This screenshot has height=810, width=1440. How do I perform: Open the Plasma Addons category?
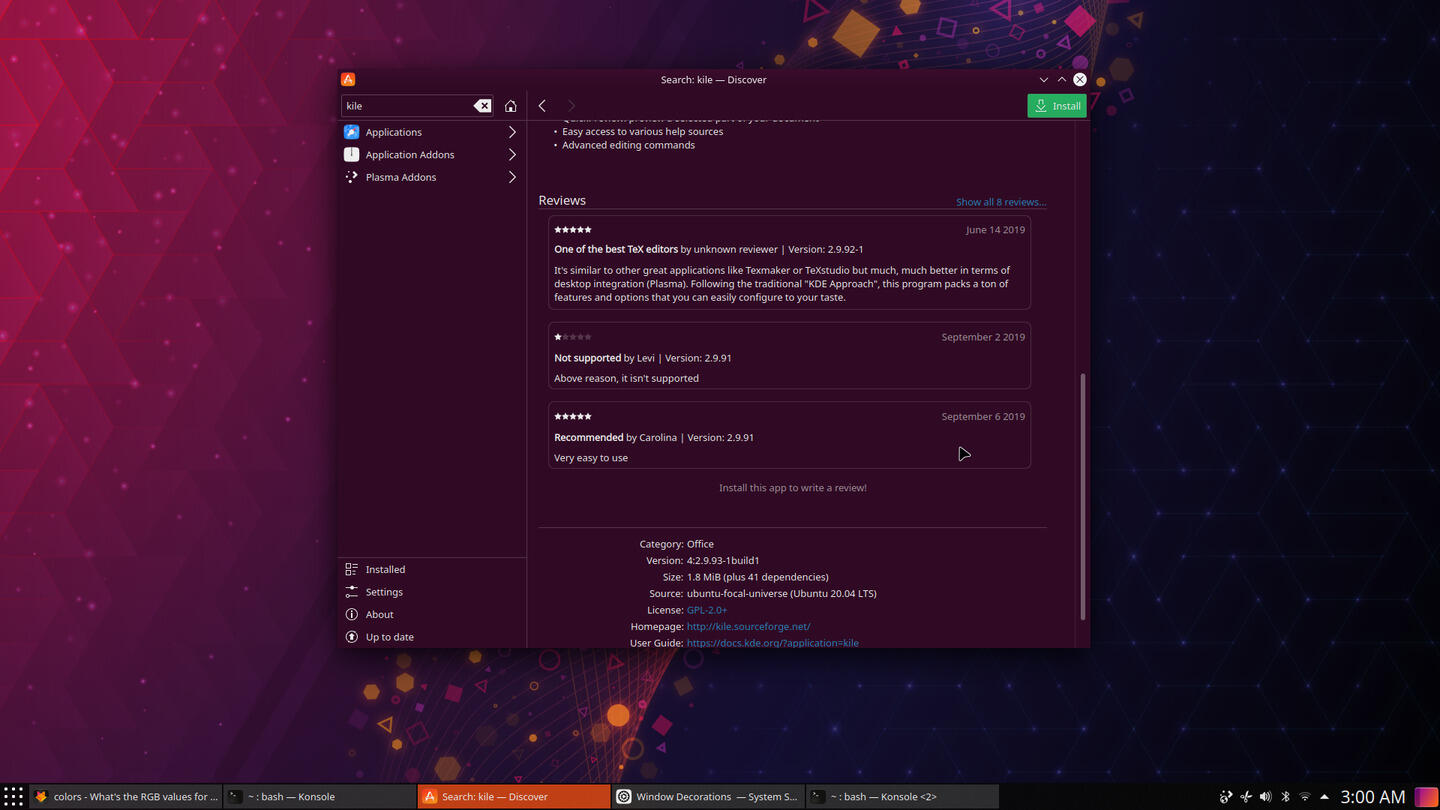(x=432, y=177)
